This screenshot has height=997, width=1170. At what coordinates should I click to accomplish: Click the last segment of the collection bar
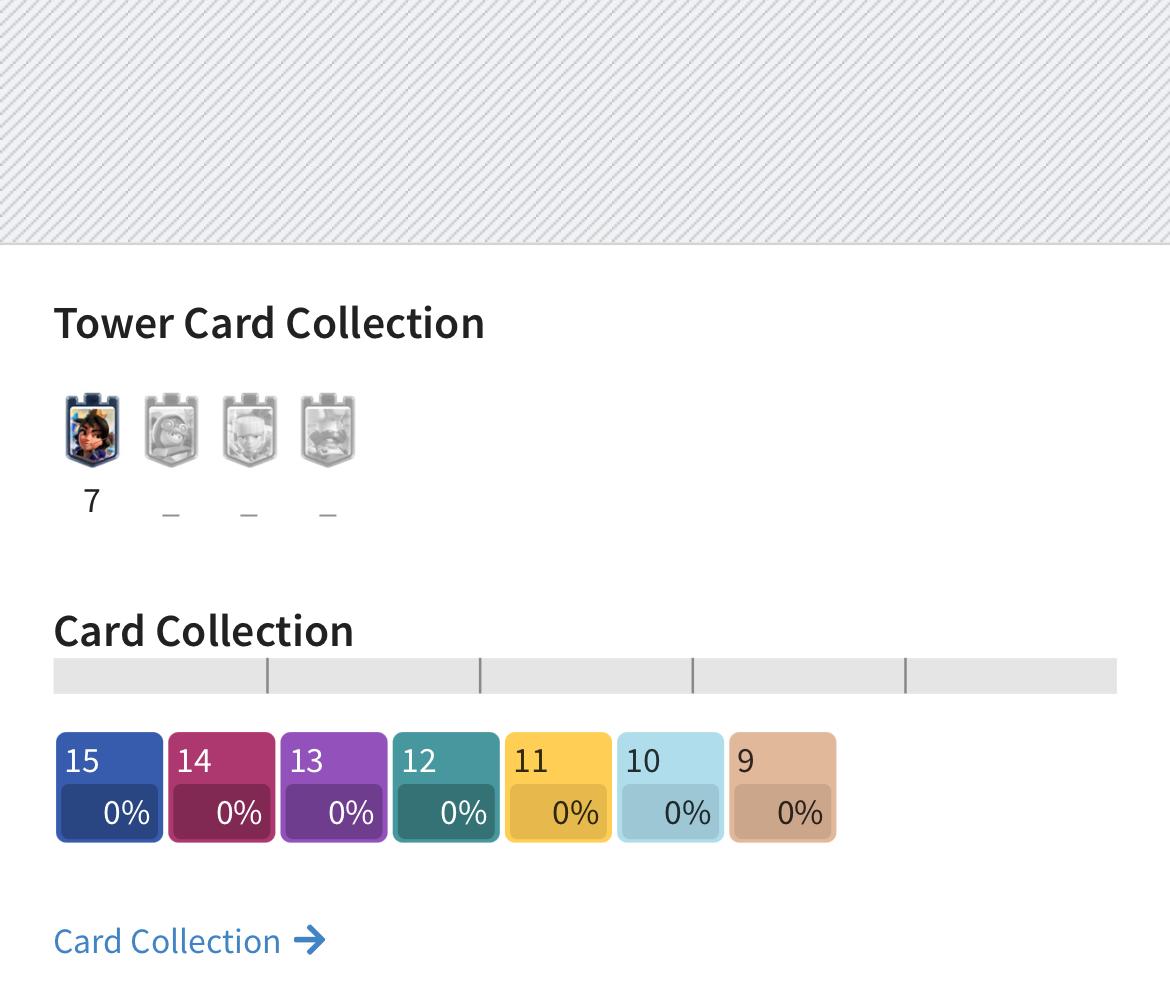(x=1011, y=676)
